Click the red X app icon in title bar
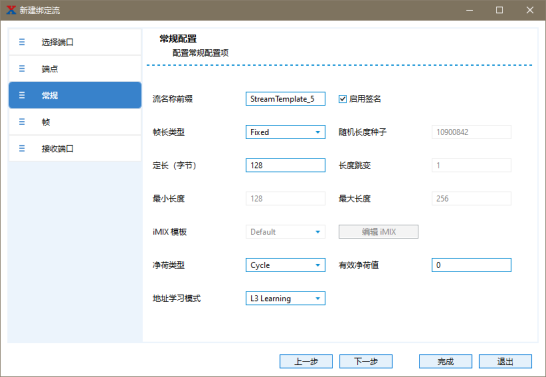Screen dimensions: 546x377 11,10
